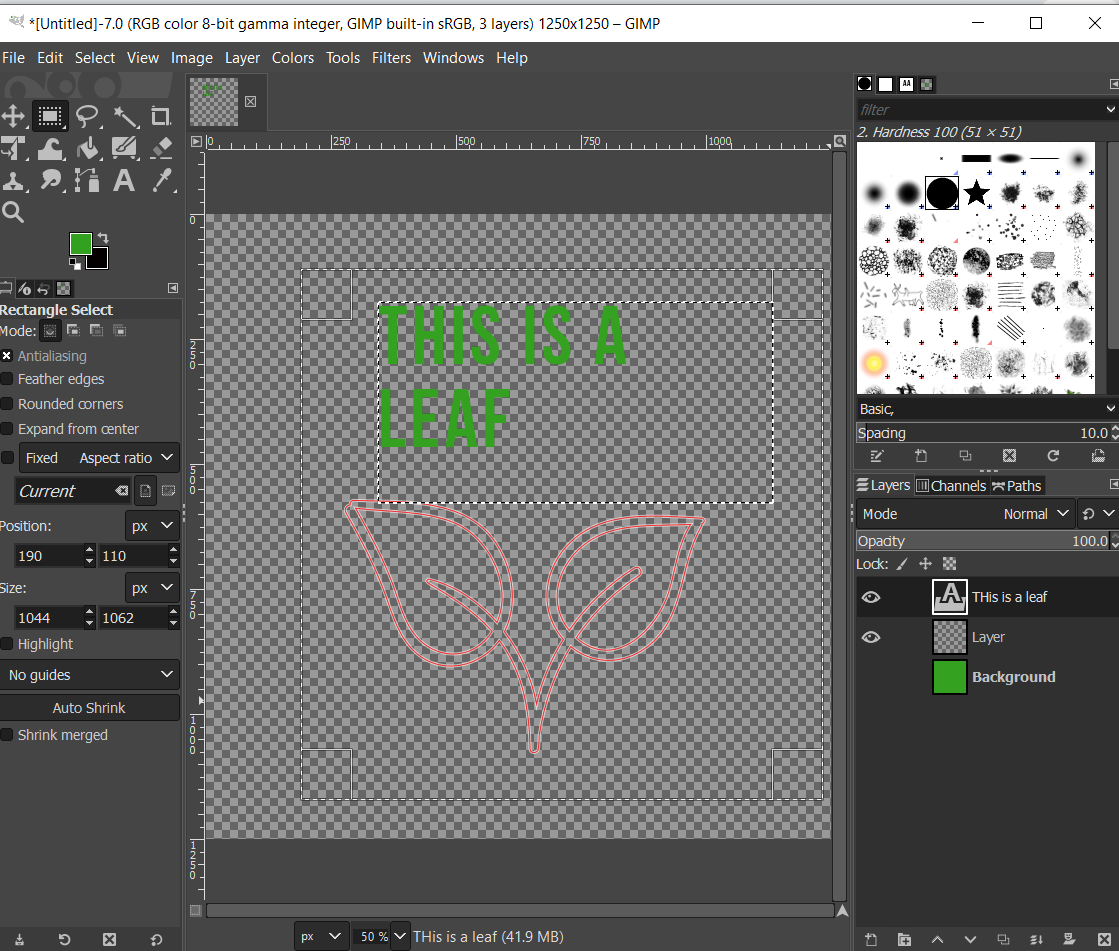Choose the Eraser tool

coord(161,149)
